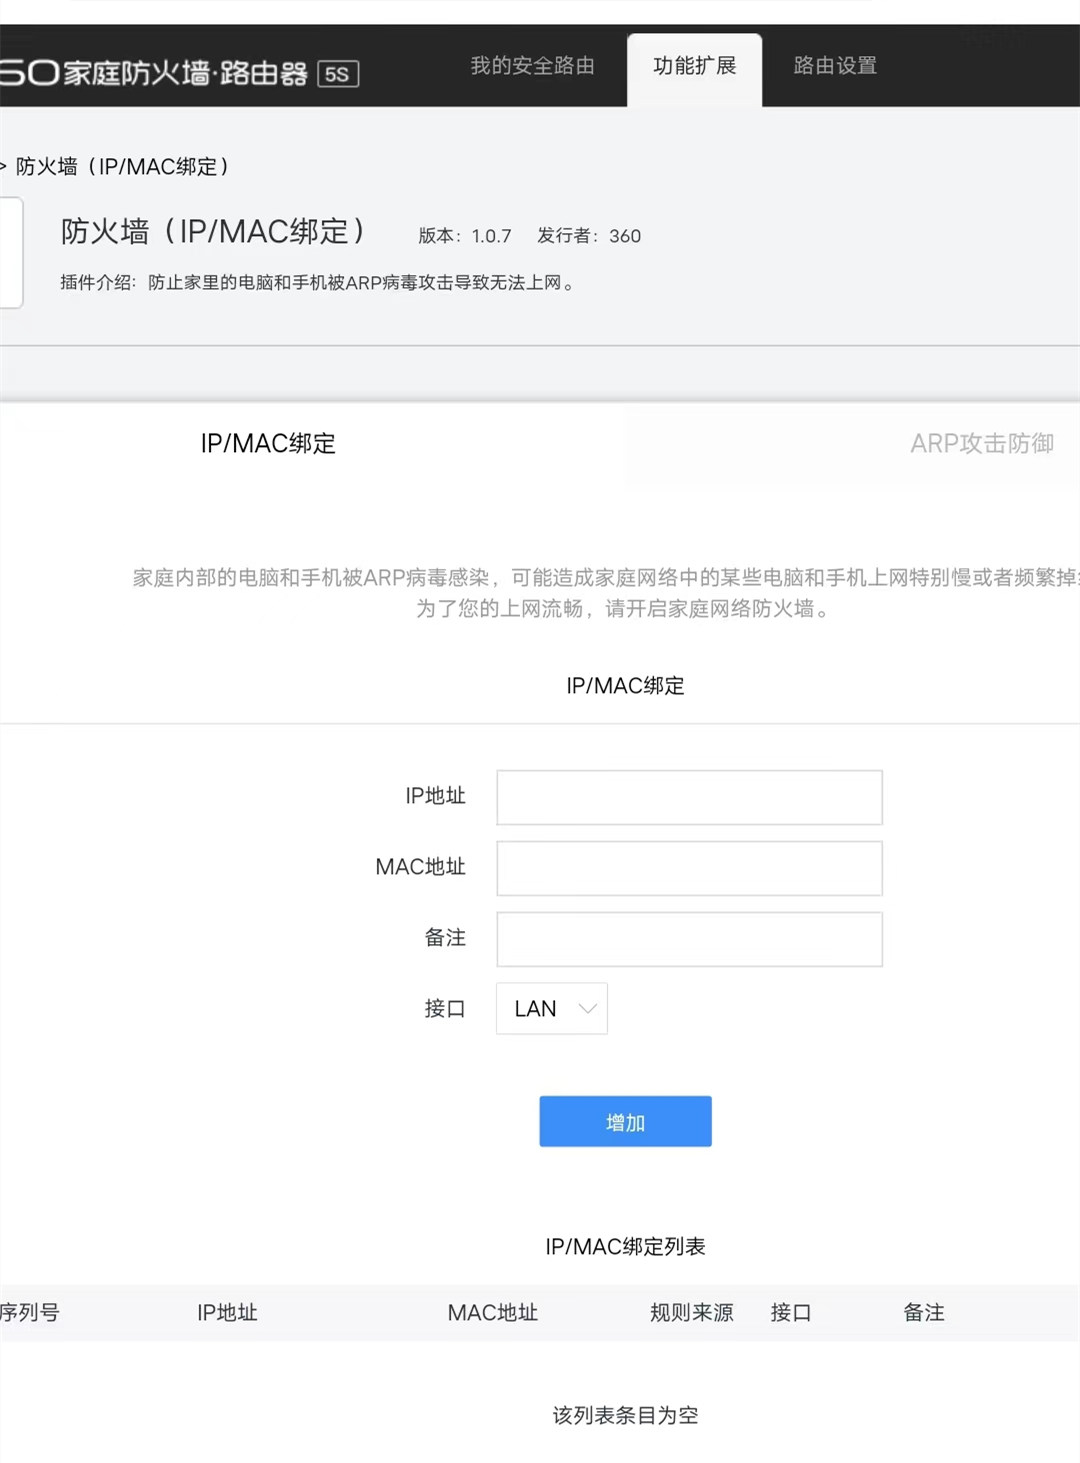Open the 路由设置 menu item
The image size is (1080, 1463).
(x=835, y=67)
